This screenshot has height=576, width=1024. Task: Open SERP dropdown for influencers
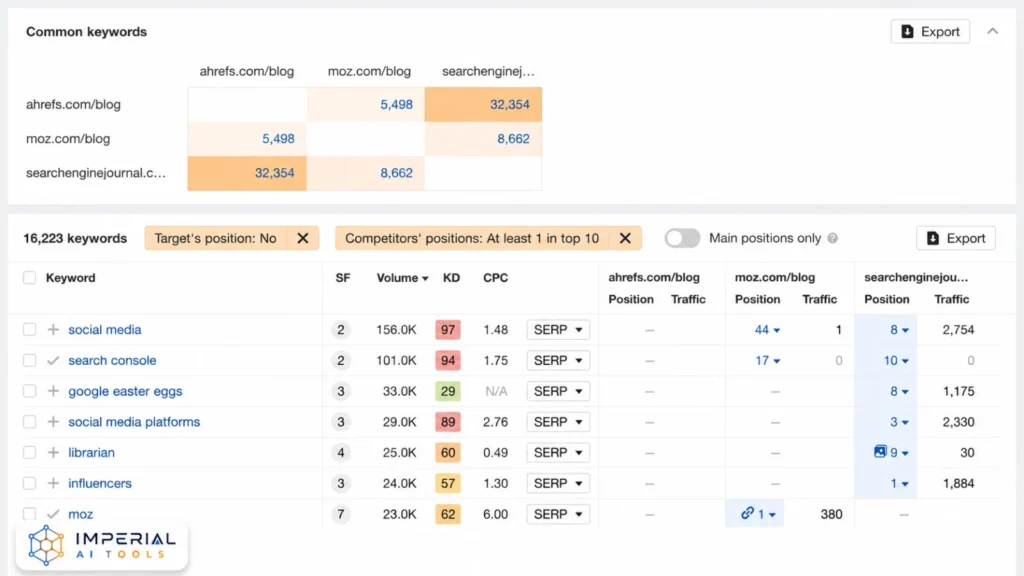point(558,483)
